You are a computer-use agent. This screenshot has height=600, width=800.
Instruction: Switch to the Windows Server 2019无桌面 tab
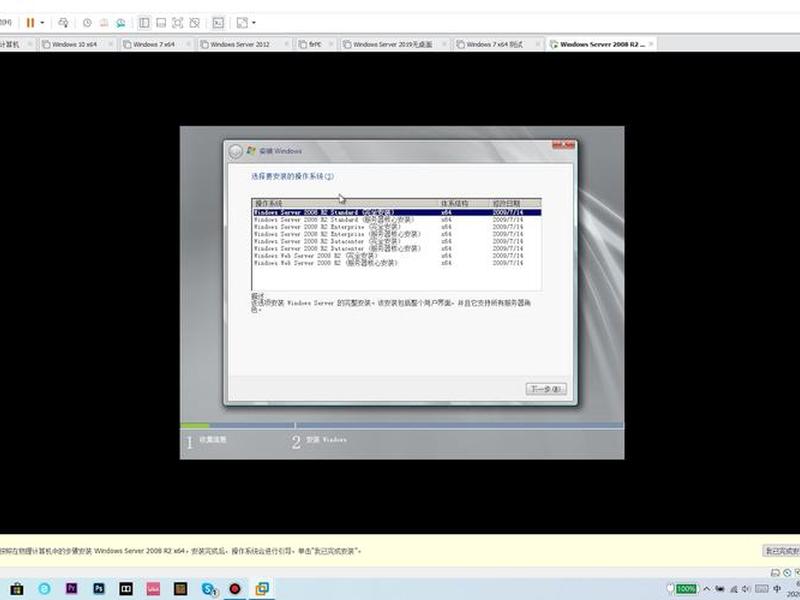coord(392,44)
